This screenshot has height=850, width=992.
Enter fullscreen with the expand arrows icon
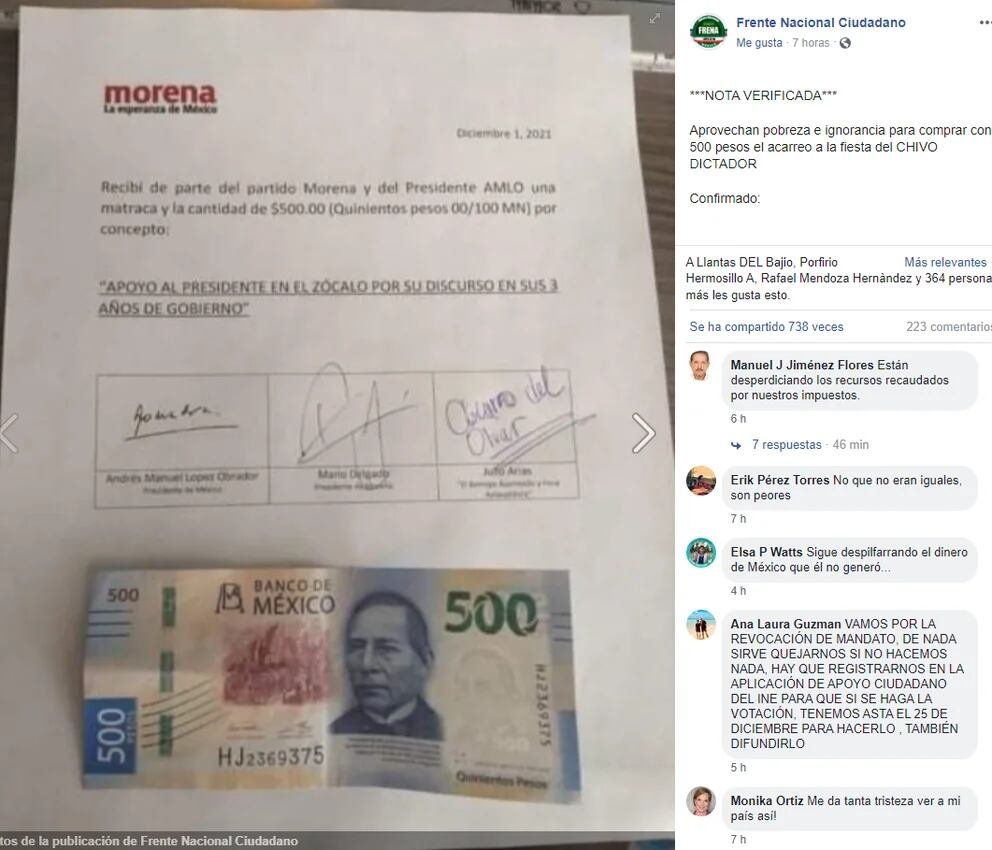[655, 18]
